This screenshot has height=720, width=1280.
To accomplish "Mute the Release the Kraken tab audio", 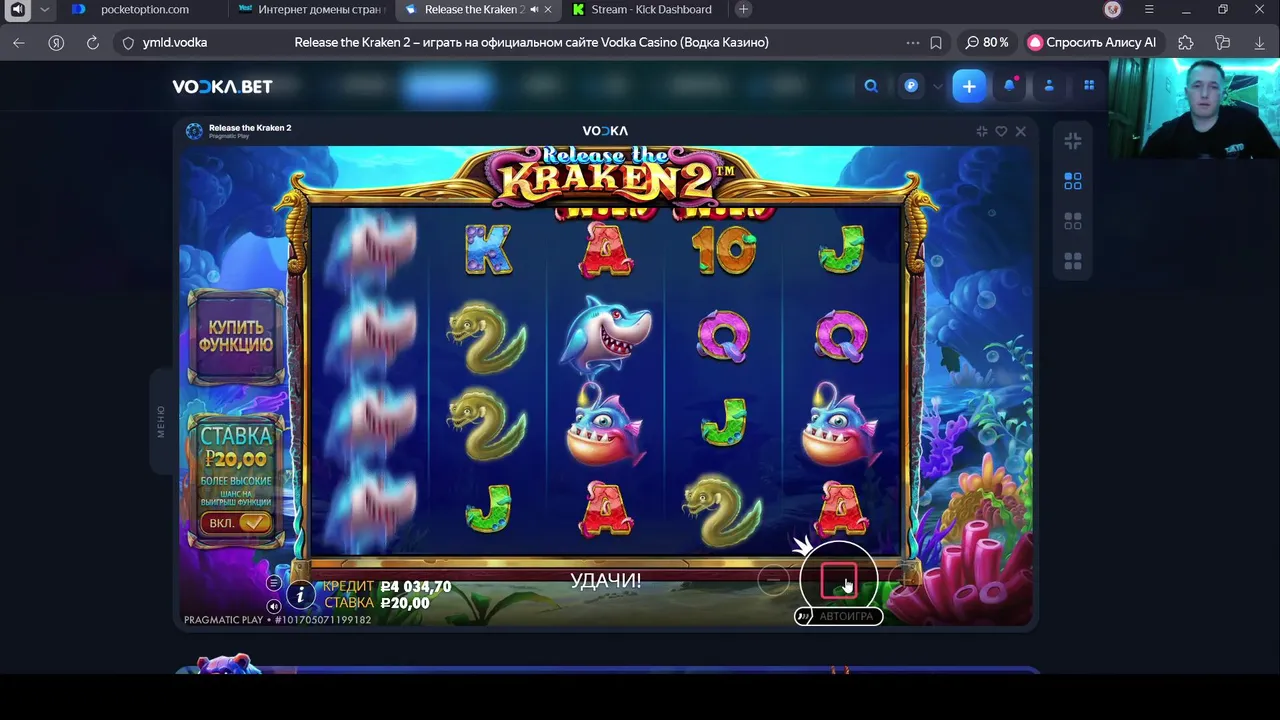I will tap(534, 9).
